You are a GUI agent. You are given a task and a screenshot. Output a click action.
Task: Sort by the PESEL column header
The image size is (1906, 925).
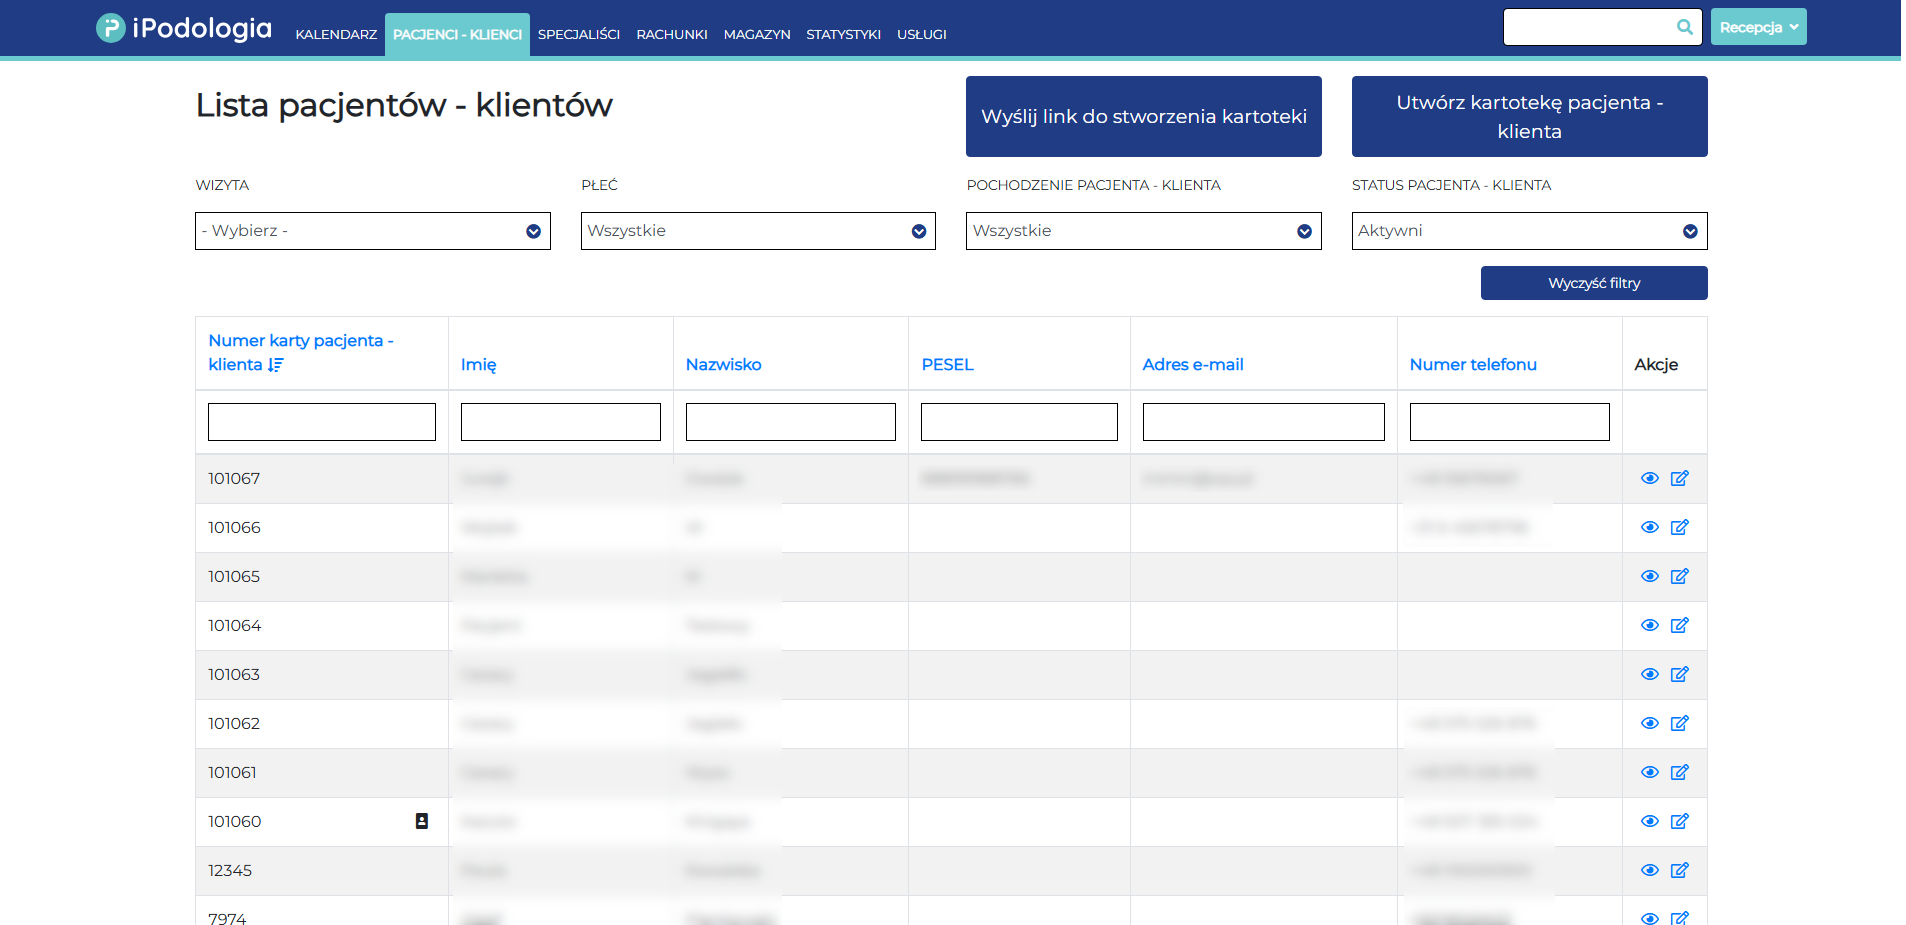click(x=947, y=365)
